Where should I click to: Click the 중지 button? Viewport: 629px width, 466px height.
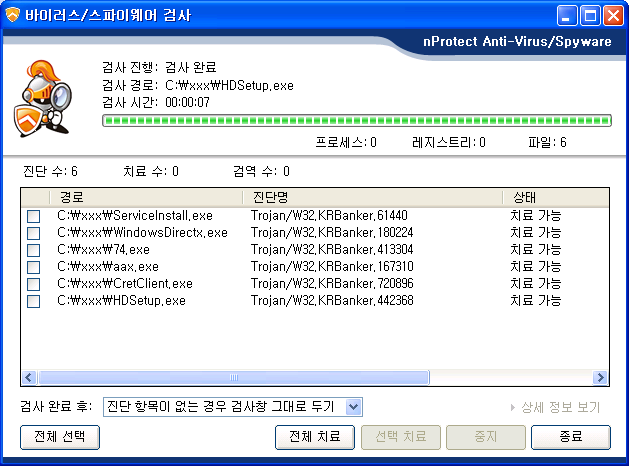point(486,437)
